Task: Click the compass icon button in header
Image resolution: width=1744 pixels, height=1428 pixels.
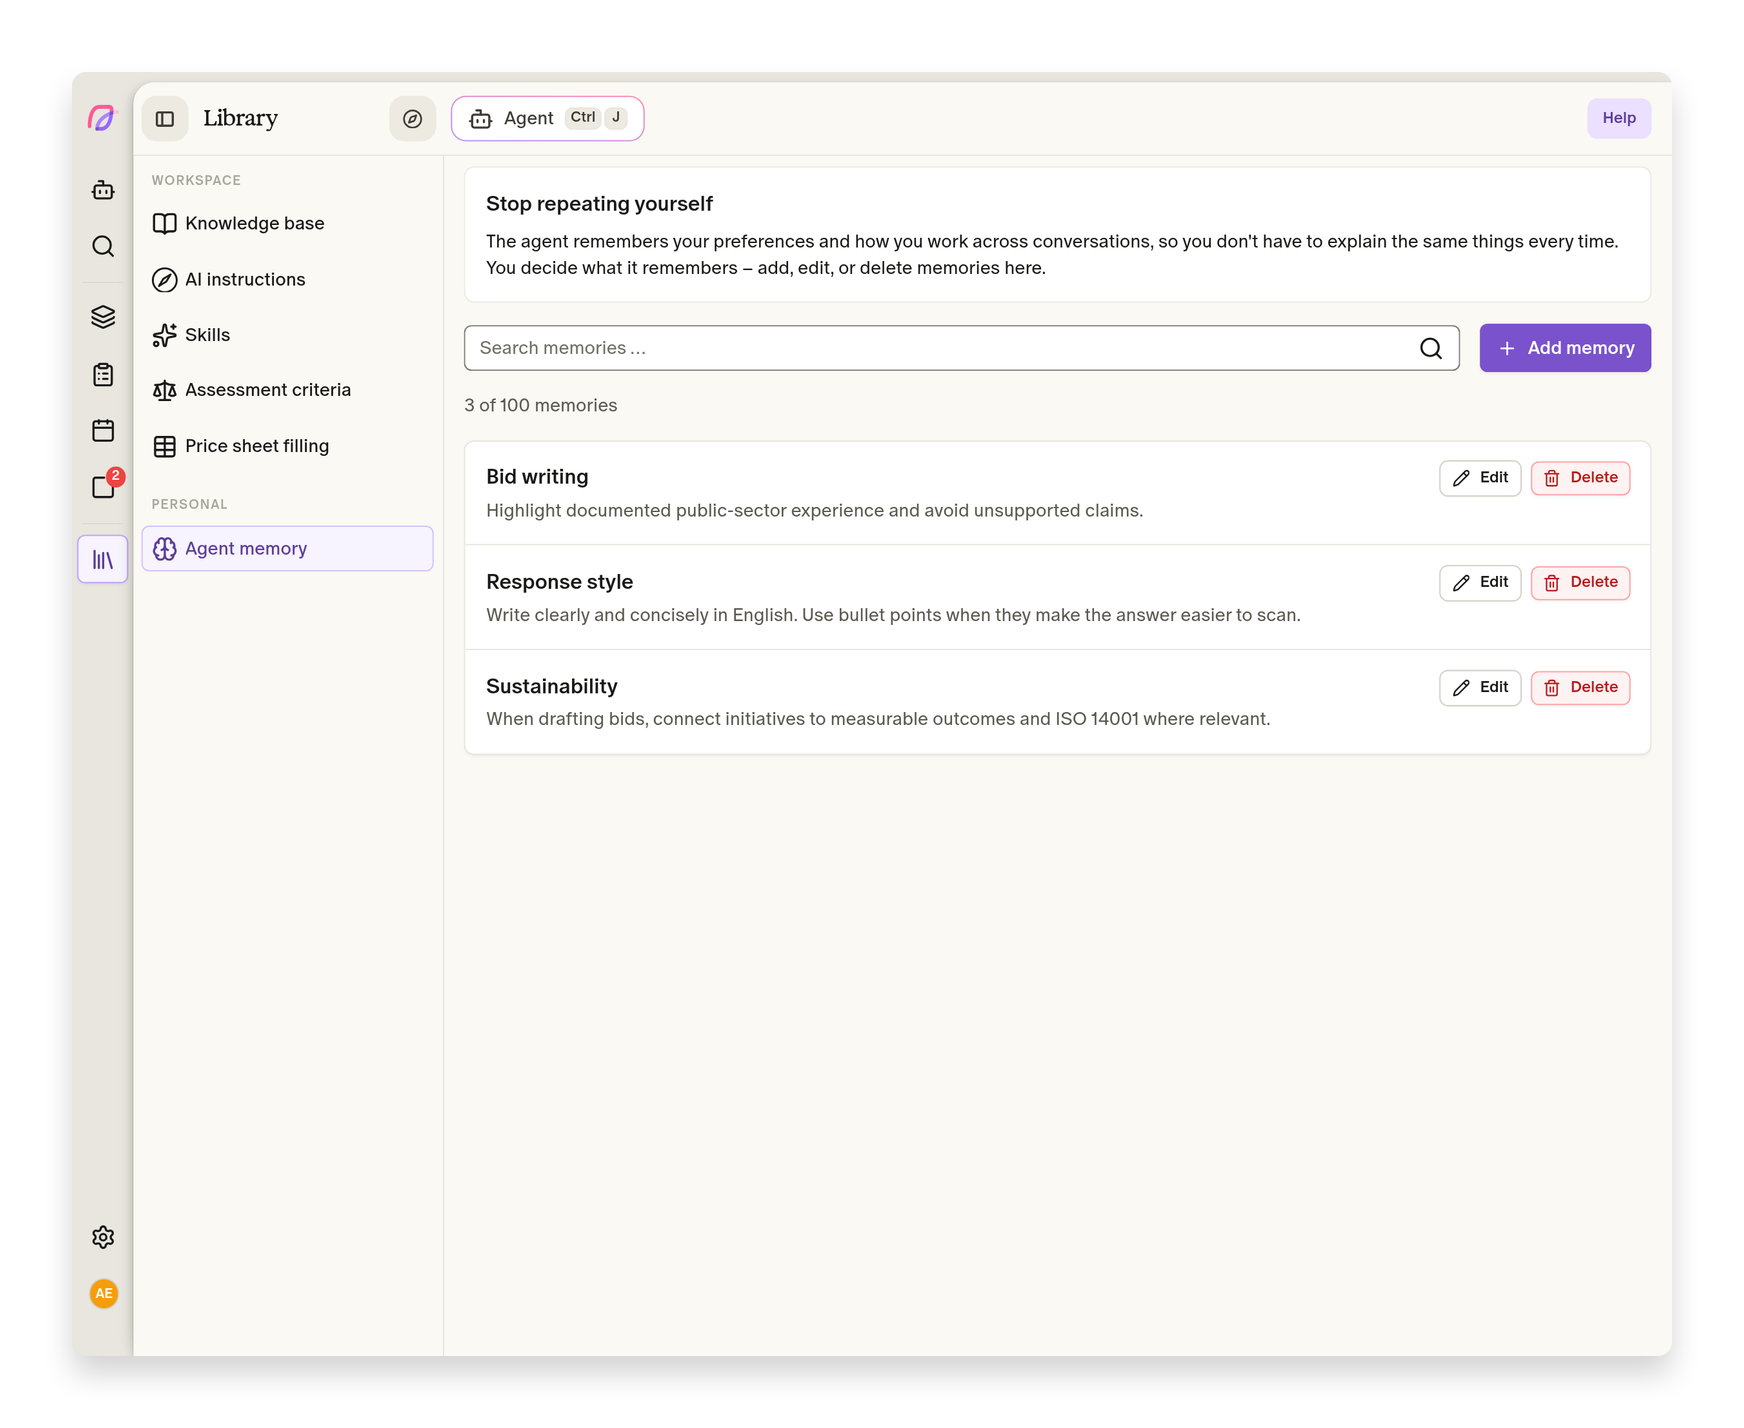Action: (x=412, y=119)
